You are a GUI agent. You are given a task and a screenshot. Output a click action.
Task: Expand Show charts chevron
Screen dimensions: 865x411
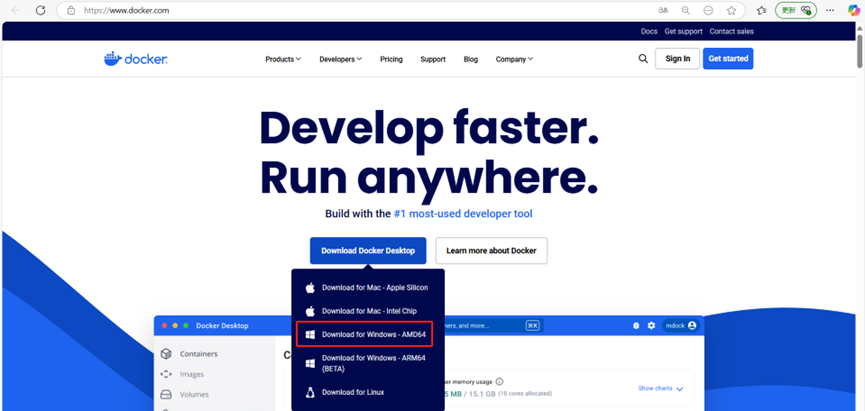click(x=680, y=389)
